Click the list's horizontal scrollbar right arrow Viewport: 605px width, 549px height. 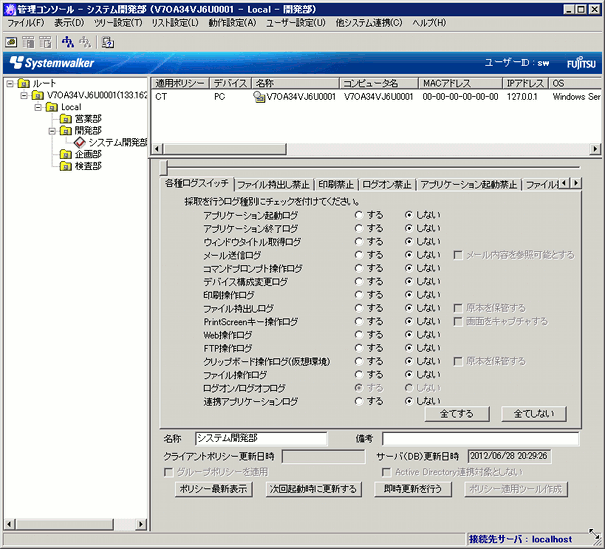pyautogui.click(x=595, y=149)
